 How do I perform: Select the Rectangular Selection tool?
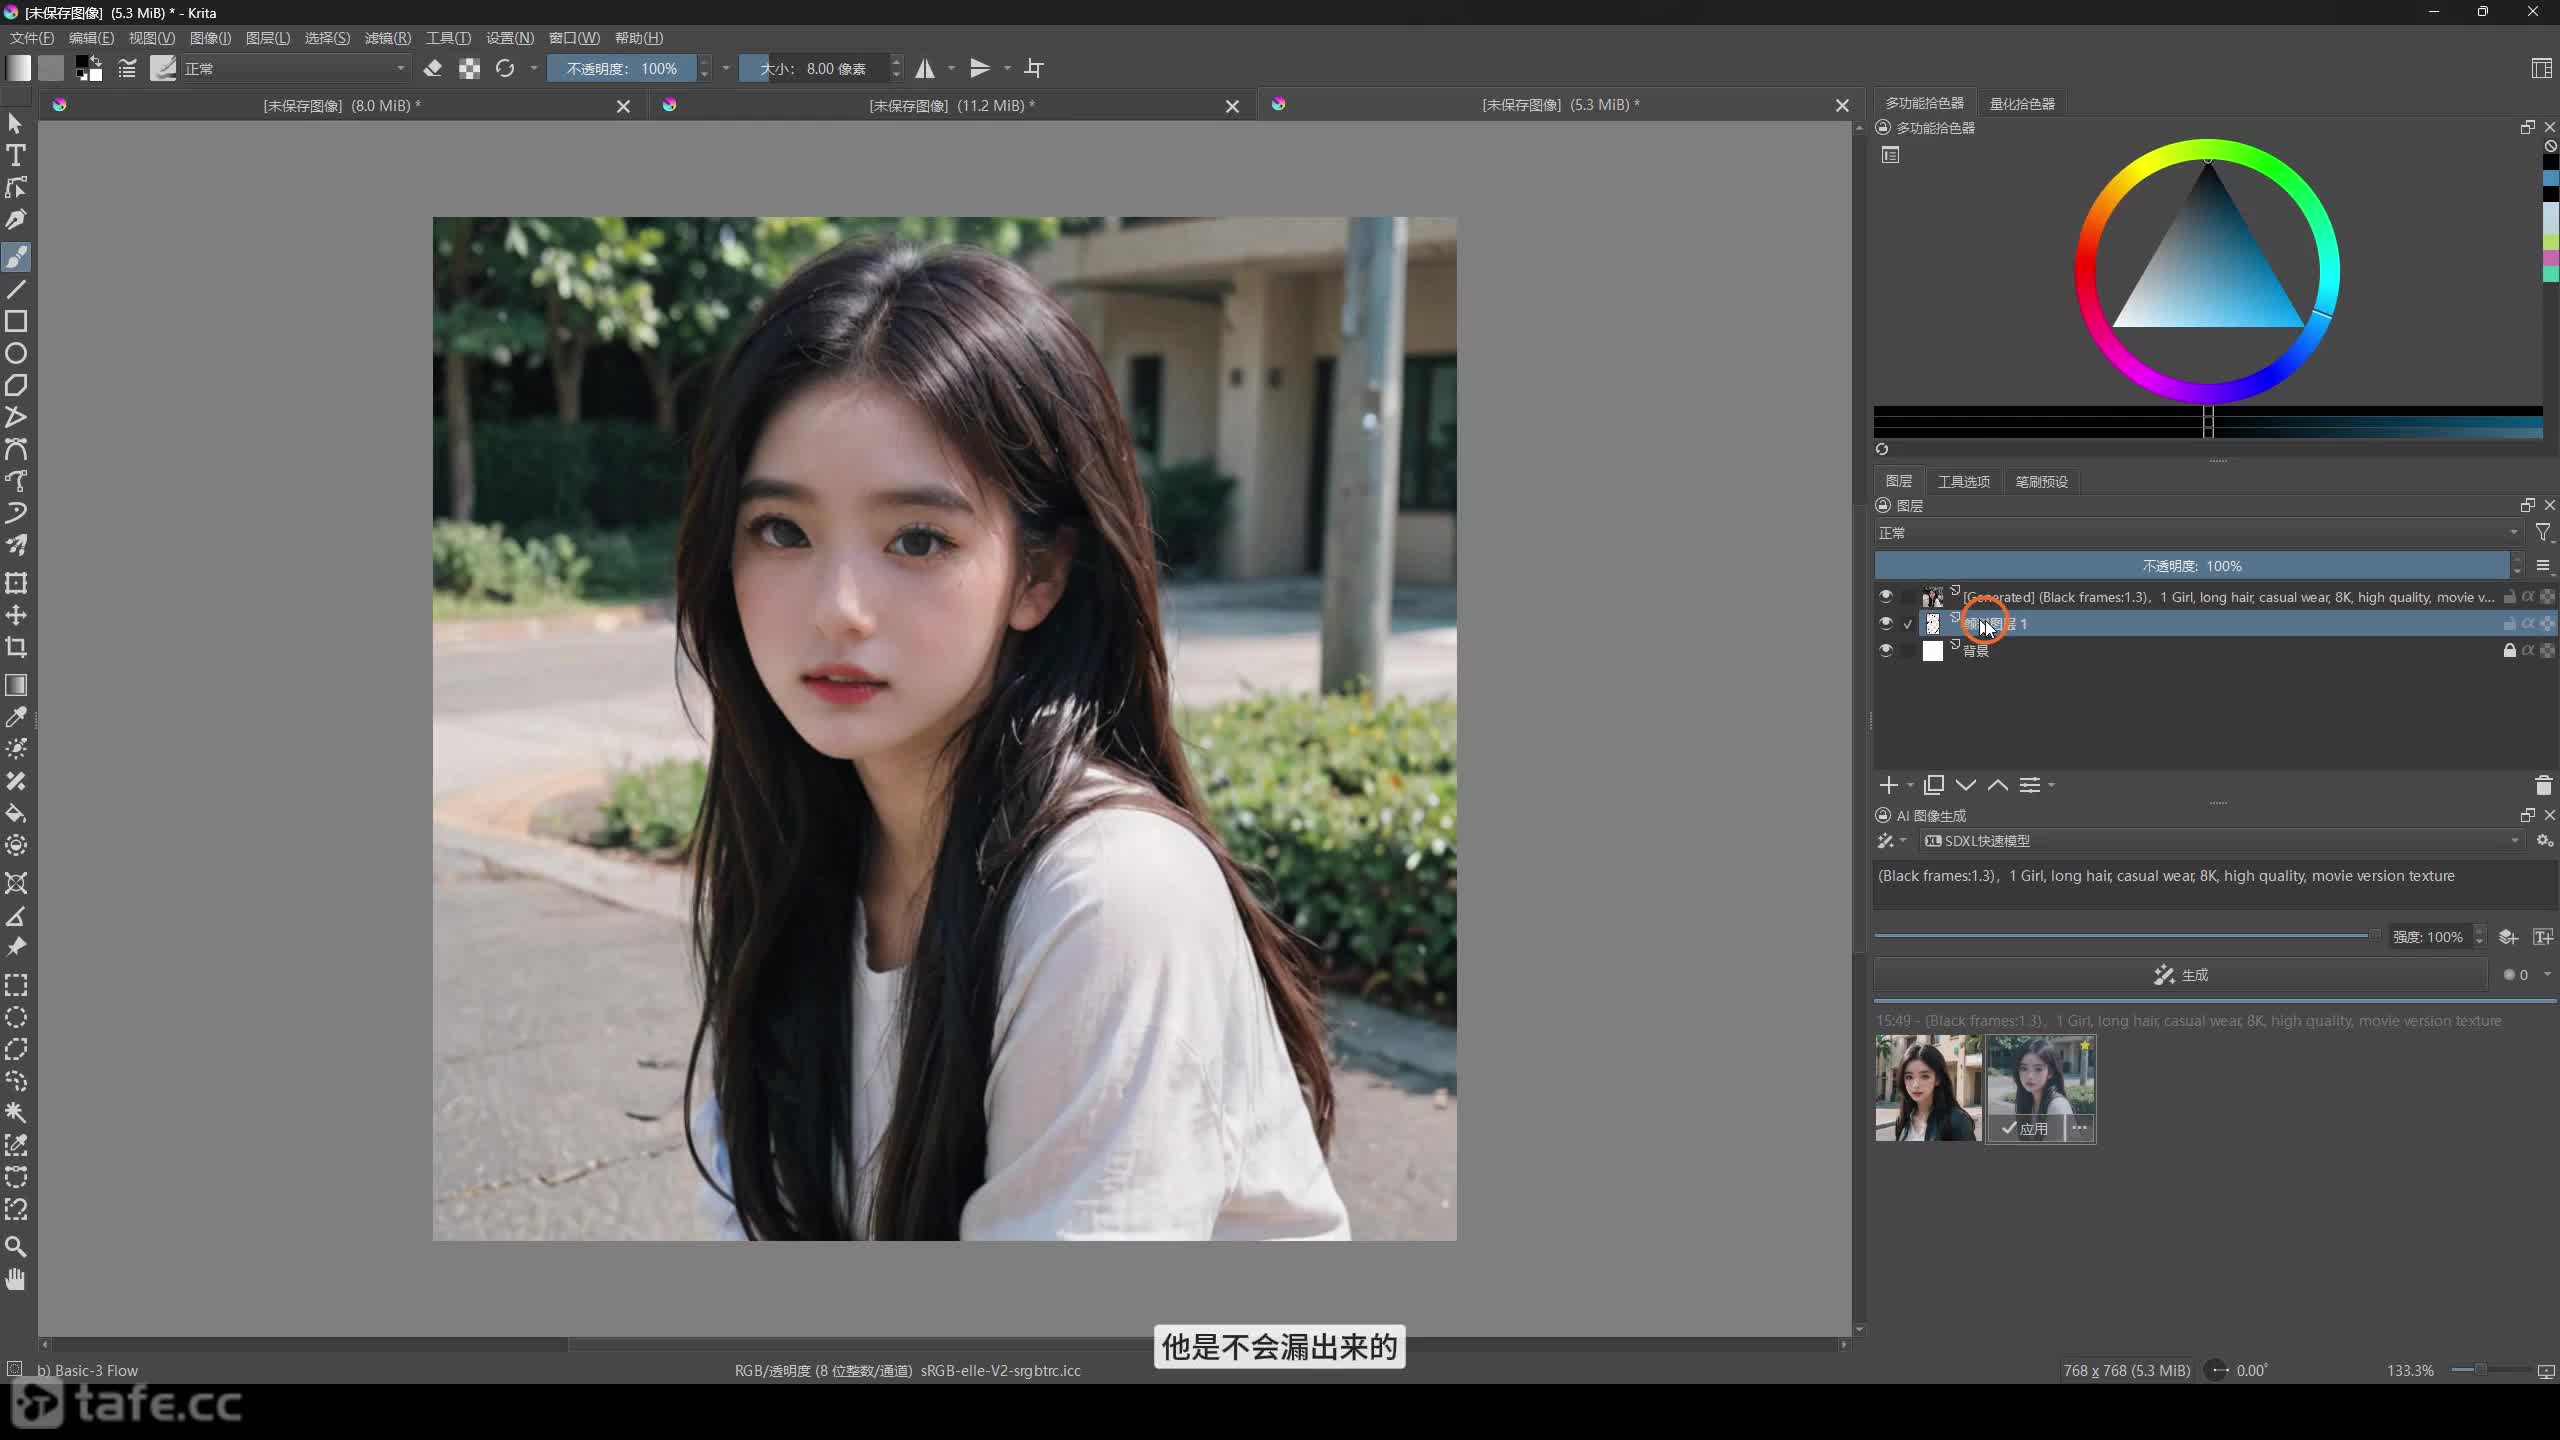coord(16,985)
